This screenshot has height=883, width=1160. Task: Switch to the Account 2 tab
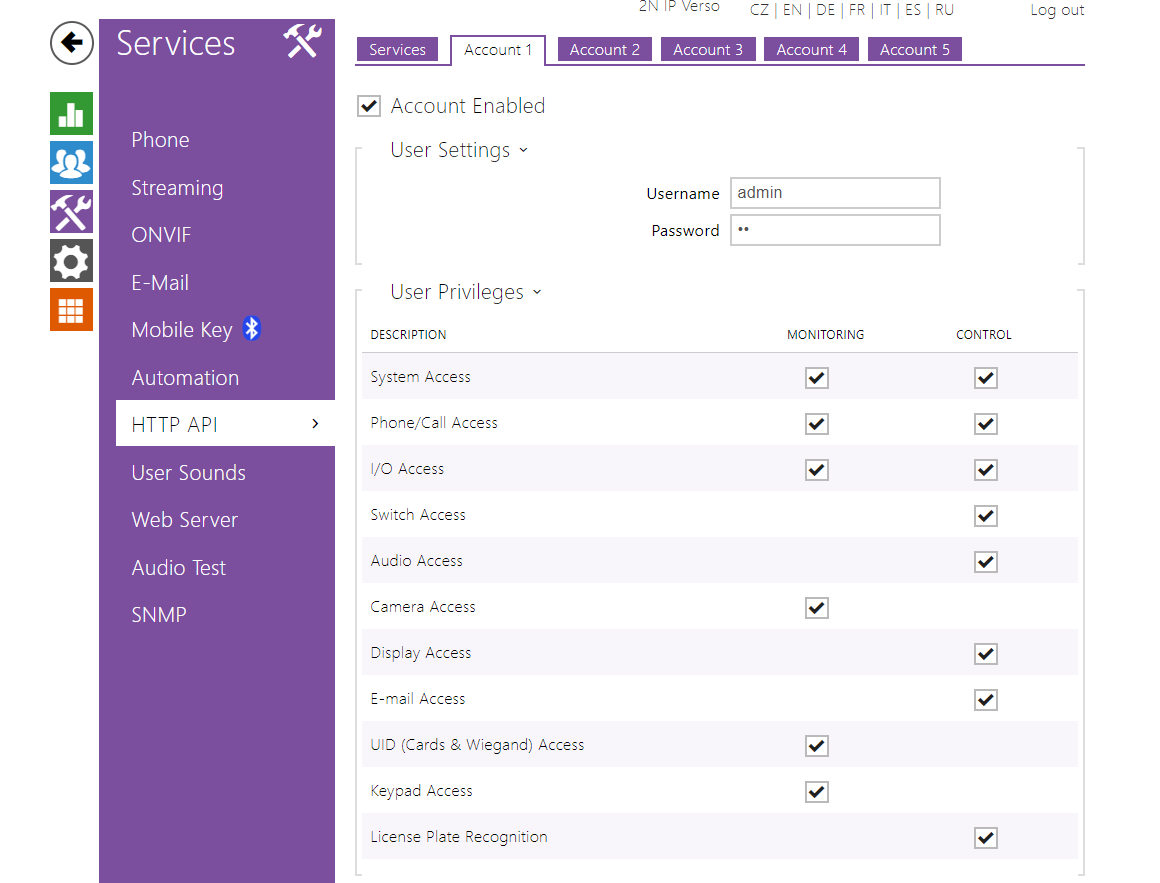click(x=604, y=50)
